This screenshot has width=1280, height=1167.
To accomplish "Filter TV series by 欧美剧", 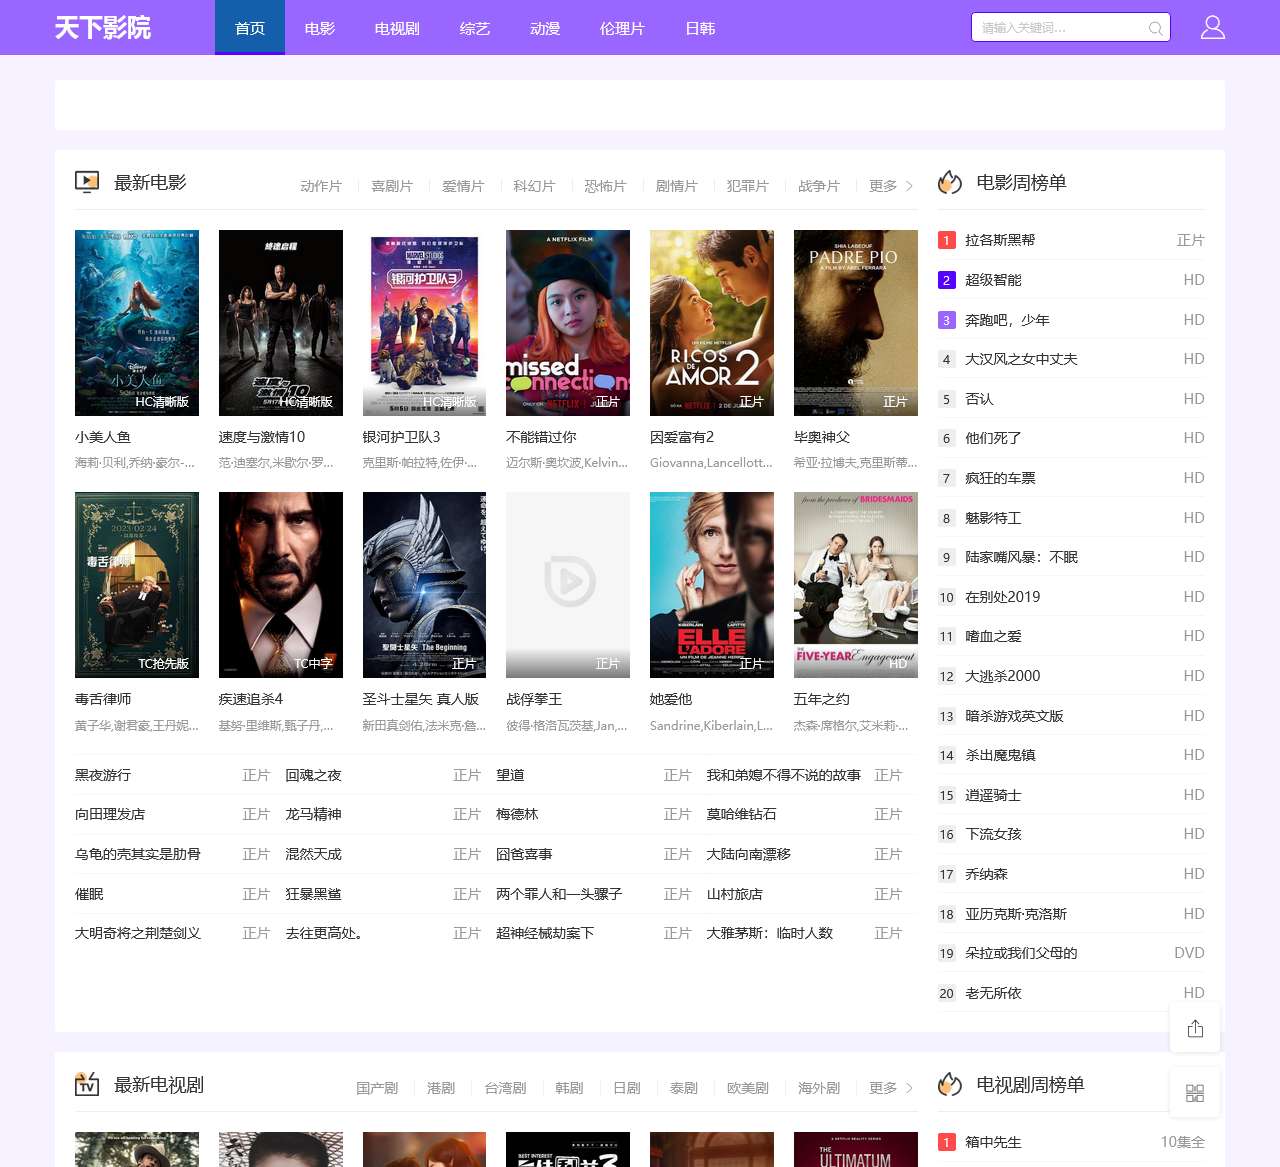I will click(x=748, y=1088).
